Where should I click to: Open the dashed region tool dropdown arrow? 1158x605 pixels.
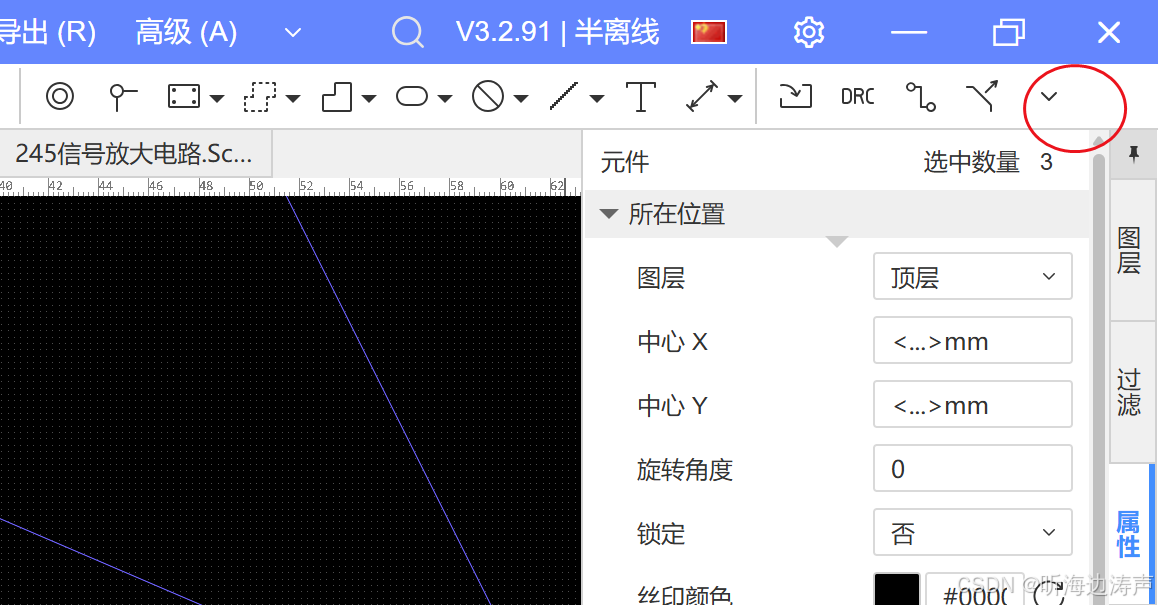click(293, 98)
